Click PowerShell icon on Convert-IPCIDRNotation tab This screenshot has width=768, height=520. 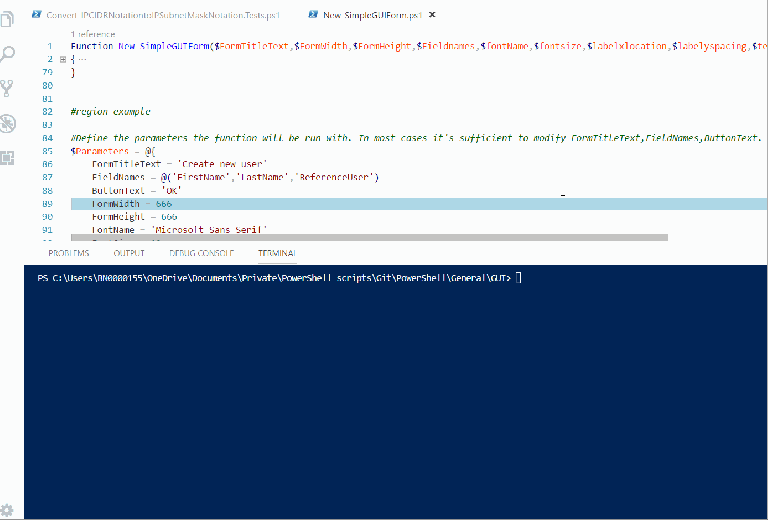coord(37,15)
